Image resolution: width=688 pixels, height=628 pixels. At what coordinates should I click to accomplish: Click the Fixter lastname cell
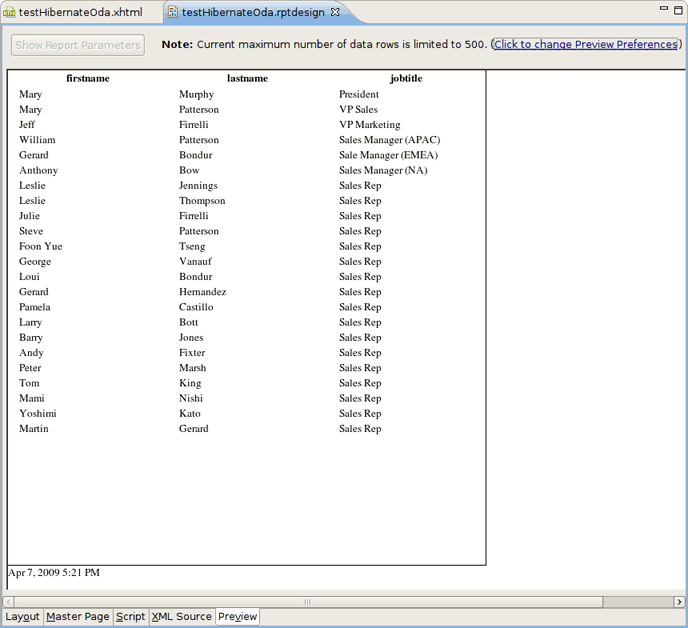point(192,353)
